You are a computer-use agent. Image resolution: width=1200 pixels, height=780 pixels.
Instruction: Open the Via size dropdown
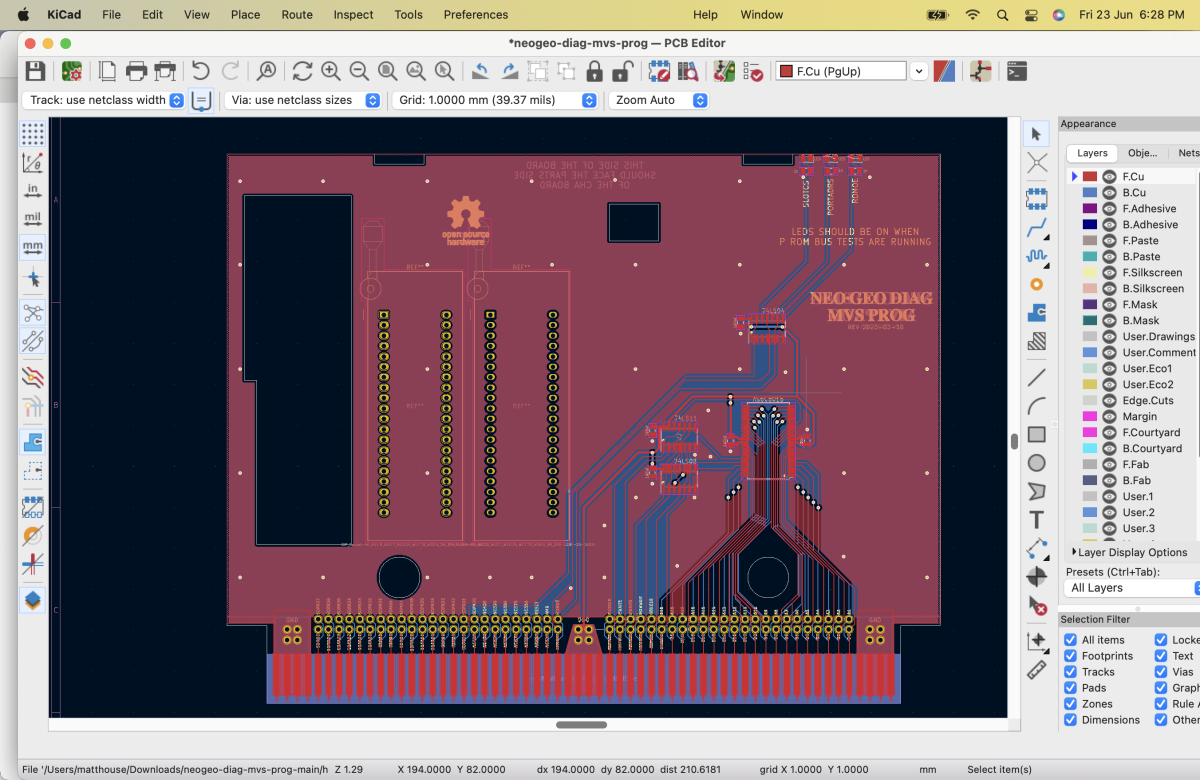click(302, 100)
